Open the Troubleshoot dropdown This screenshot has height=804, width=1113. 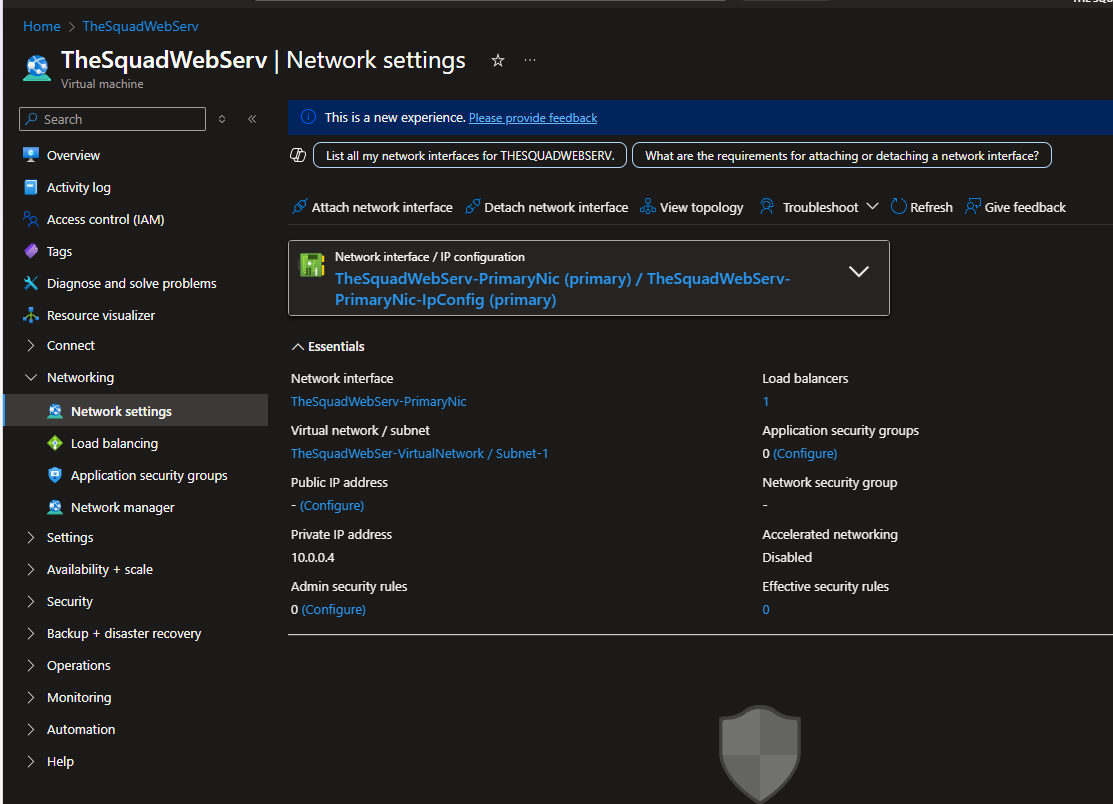point(819,207)
